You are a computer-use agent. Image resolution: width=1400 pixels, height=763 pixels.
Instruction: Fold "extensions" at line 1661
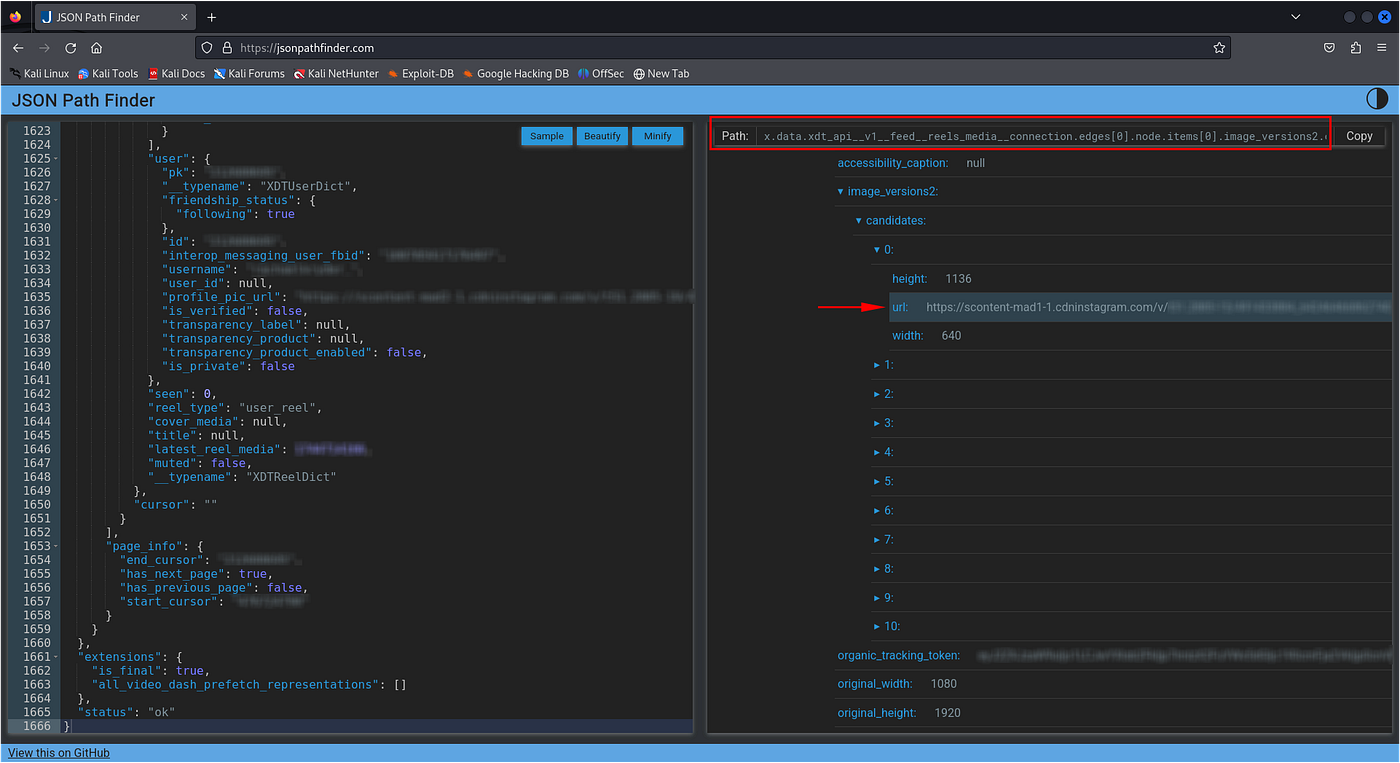click(x=56, y=656)
